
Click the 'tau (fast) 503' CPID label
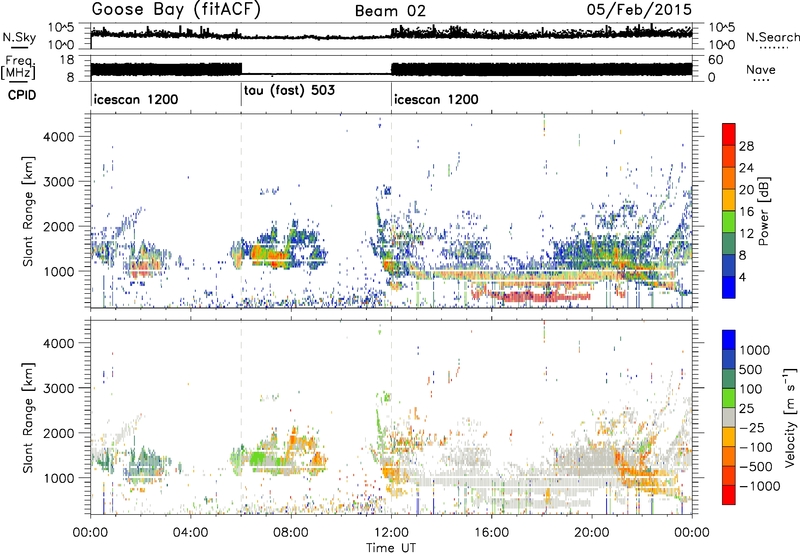click(x=289, y=90)
